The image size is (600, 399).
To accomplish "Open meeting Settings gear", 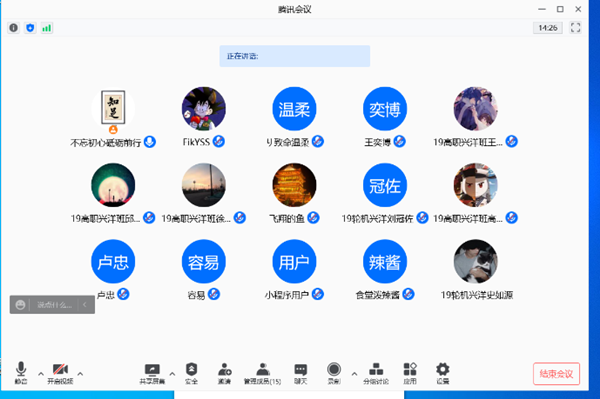I will click(443, 373).
